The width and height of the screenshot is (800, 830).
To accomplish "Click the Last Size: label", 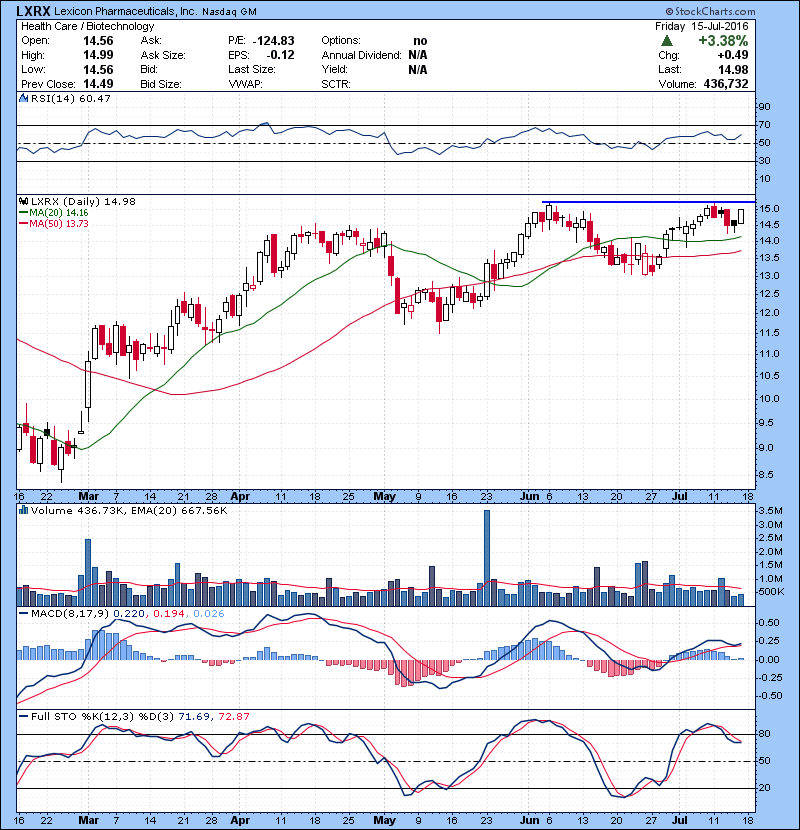I will coord(251,69).
